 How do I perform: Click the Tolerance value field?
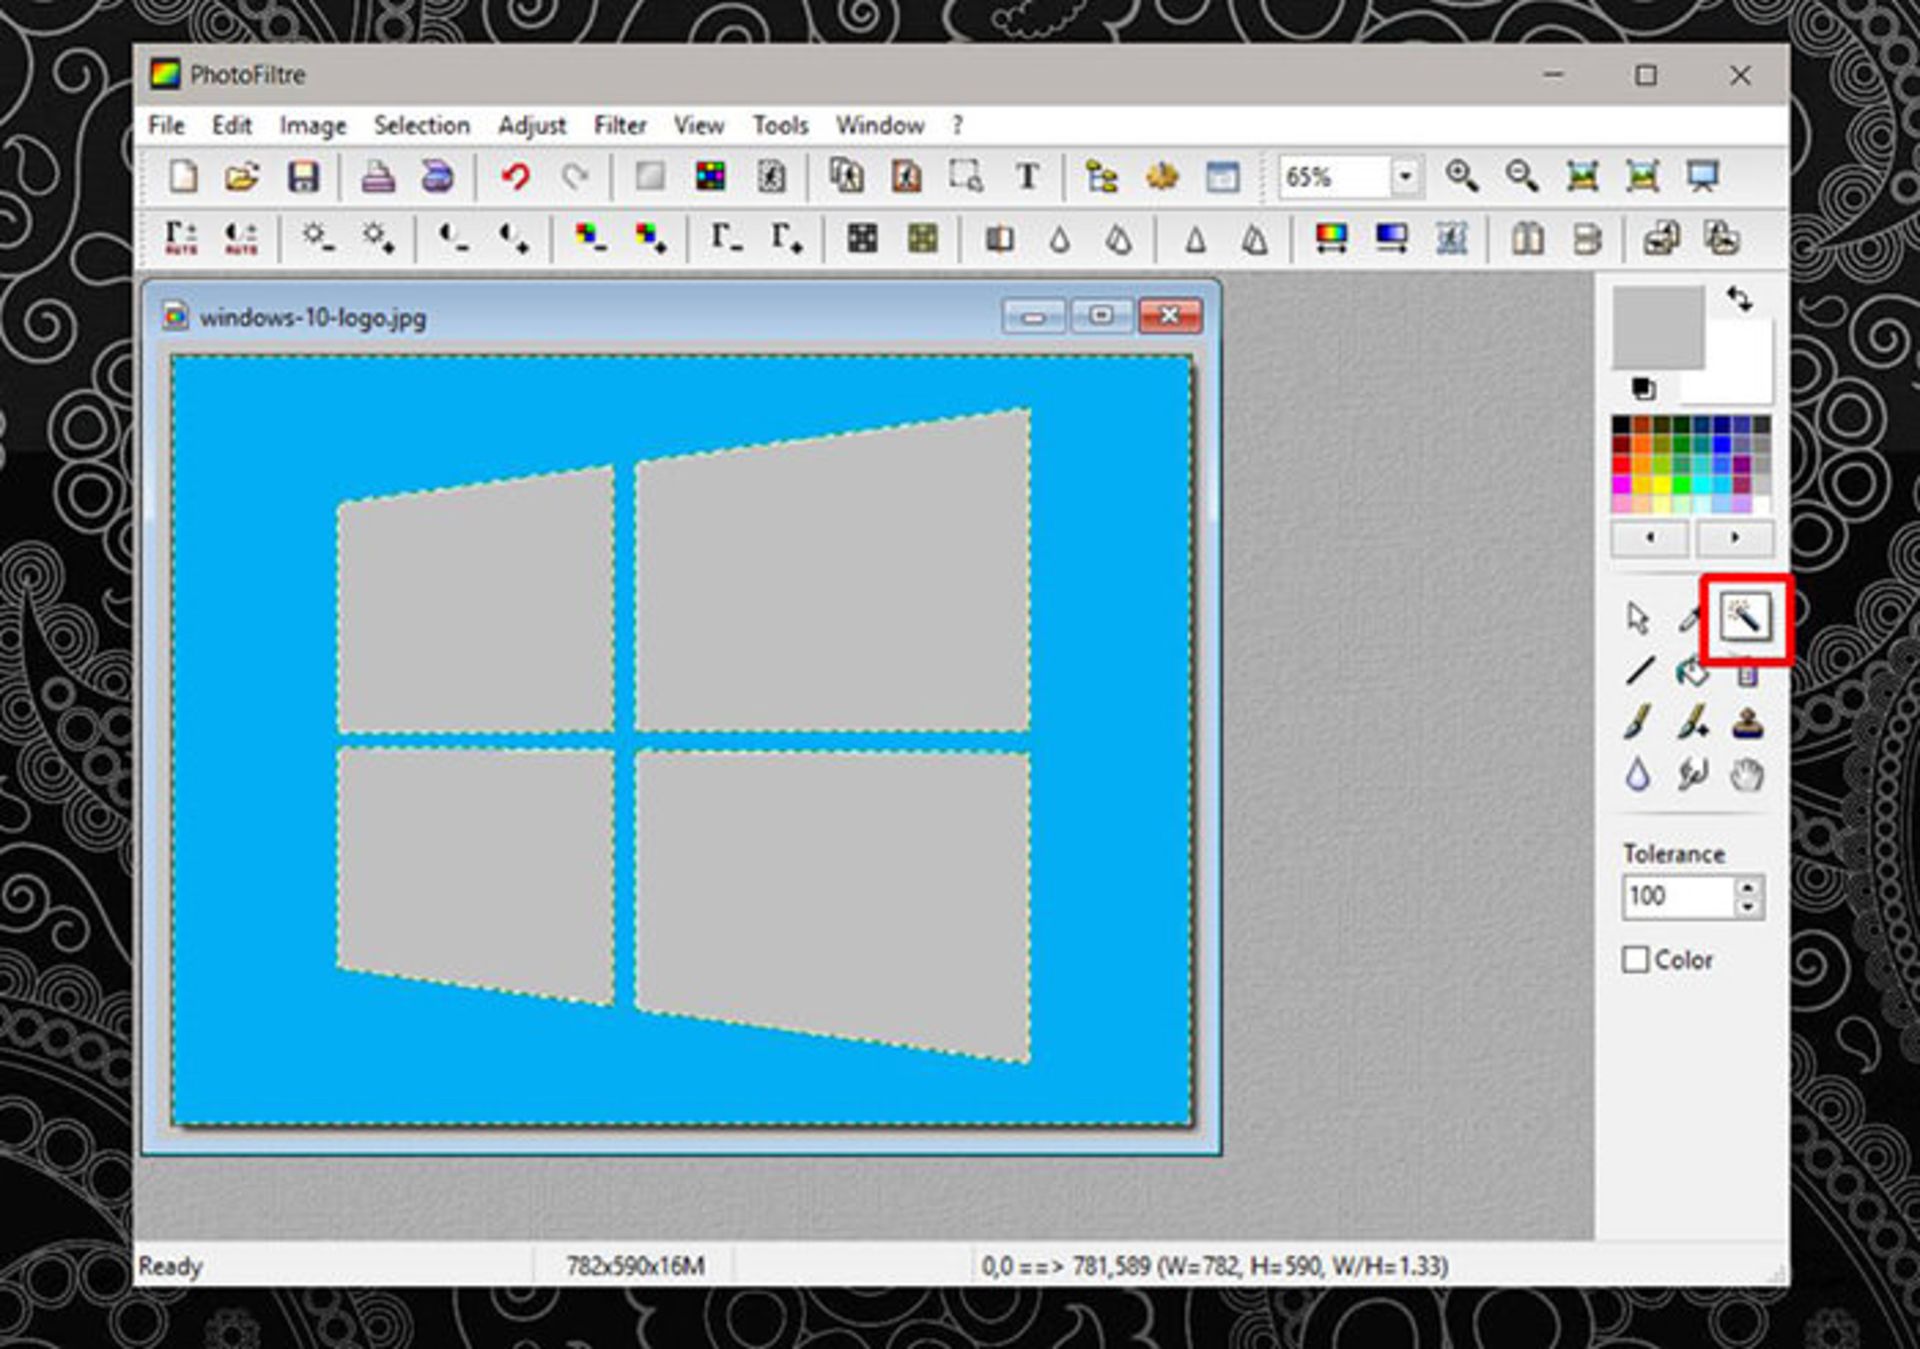click(1678, 896)
